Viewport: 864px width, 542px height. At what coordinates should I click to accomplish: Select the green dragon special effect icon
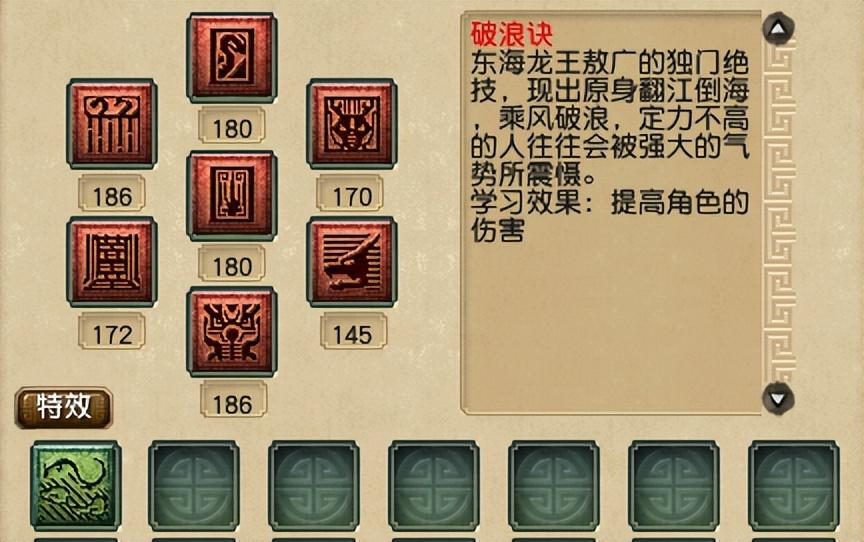(75, 486)
